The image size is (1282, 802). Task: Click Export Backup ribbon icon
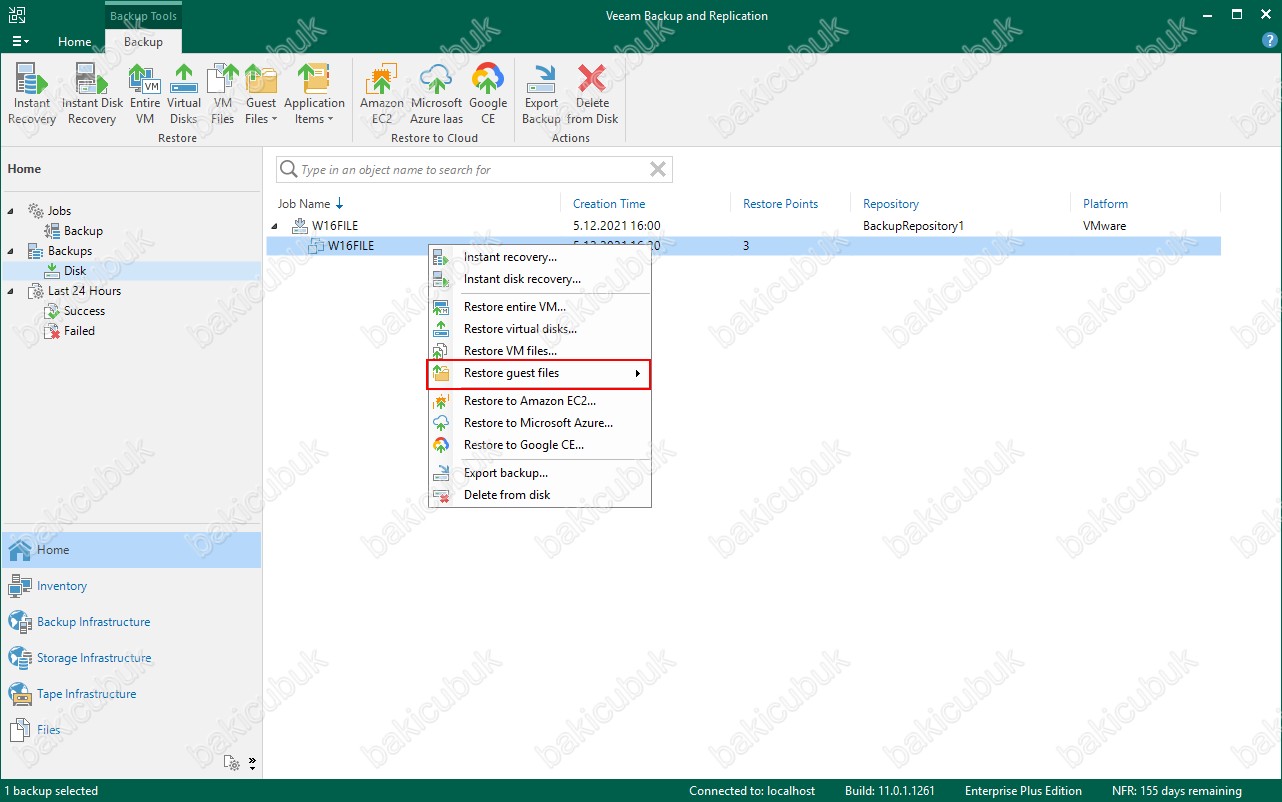(542, 95)
